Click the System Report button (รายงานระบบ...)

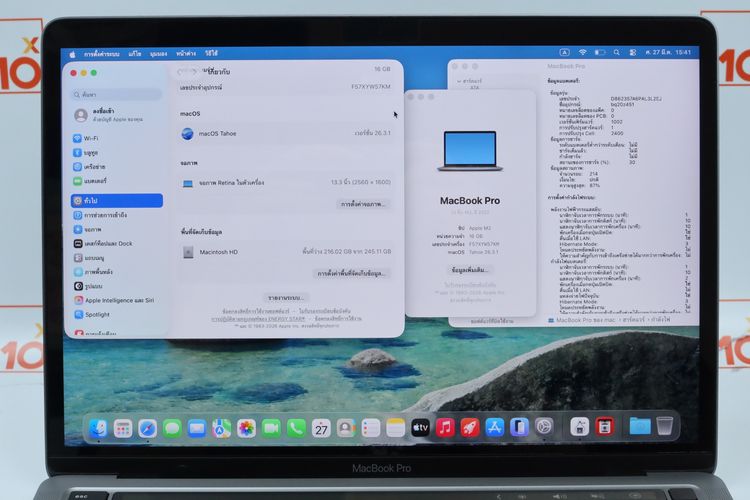pyautogui.click(x=286, y=298)
